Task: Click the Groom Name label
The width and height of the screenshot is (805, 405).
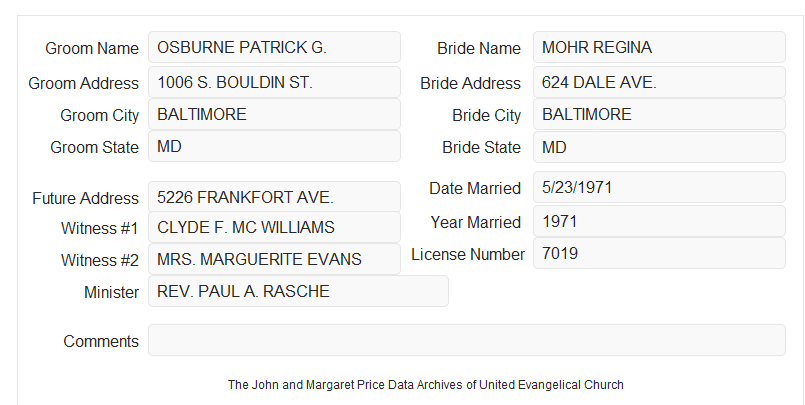Action: point(92,48)
